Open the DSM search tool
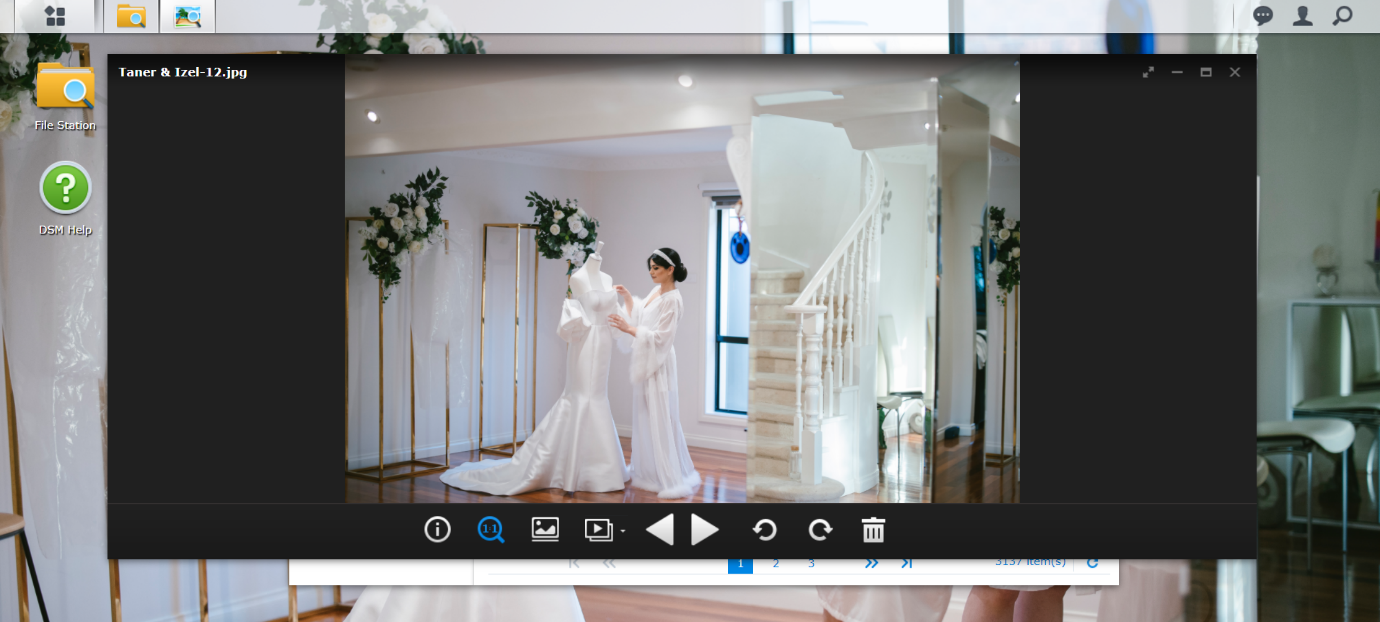Viewport: 1380px width, 622px height. coord(1342,16)
